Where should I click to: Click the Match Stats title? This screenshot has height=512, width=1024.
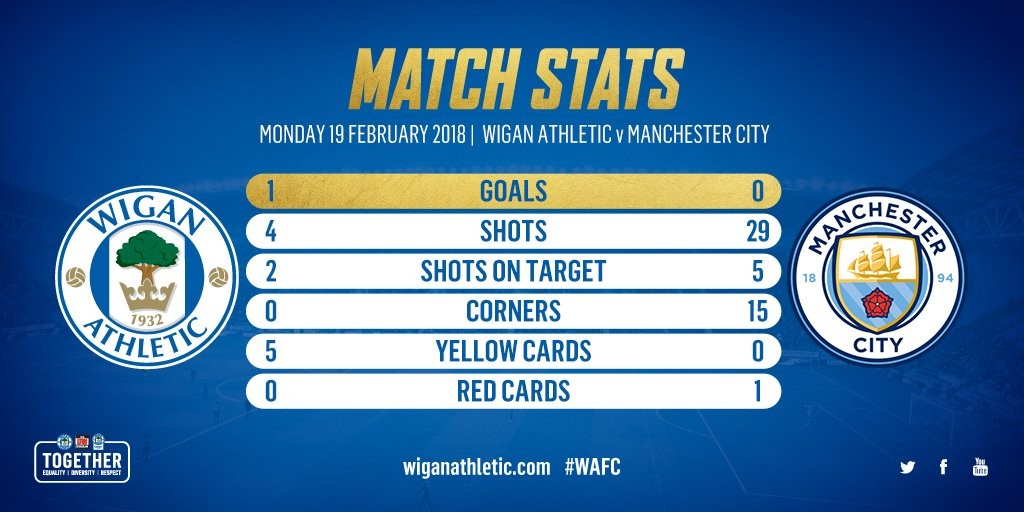[512, 78]
